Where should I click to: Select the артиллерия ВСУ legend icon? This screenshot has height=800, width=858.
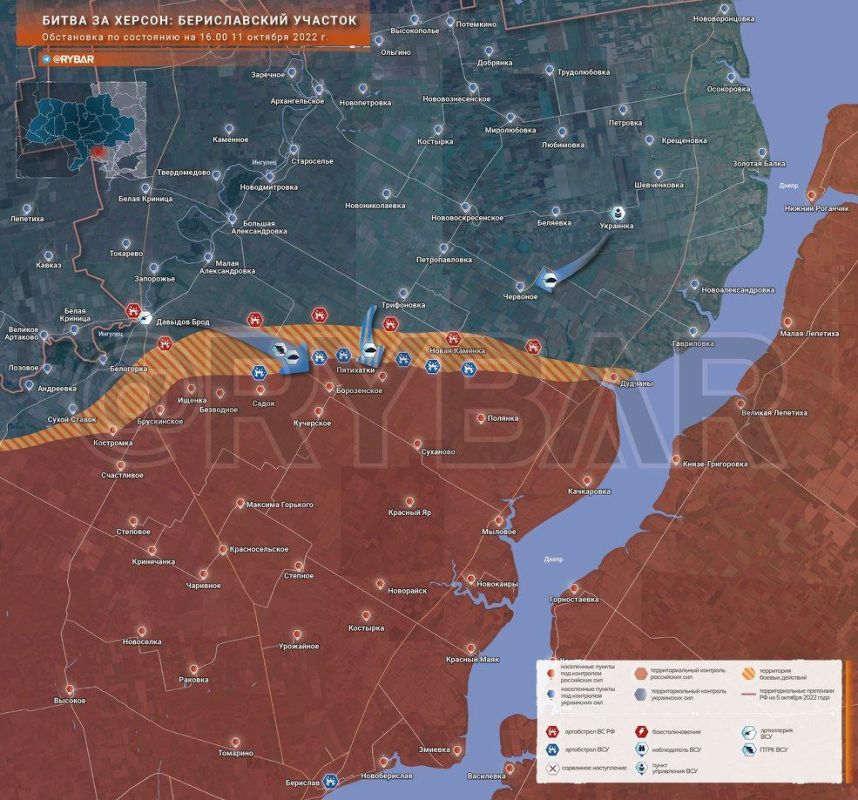tap(749, 732)
